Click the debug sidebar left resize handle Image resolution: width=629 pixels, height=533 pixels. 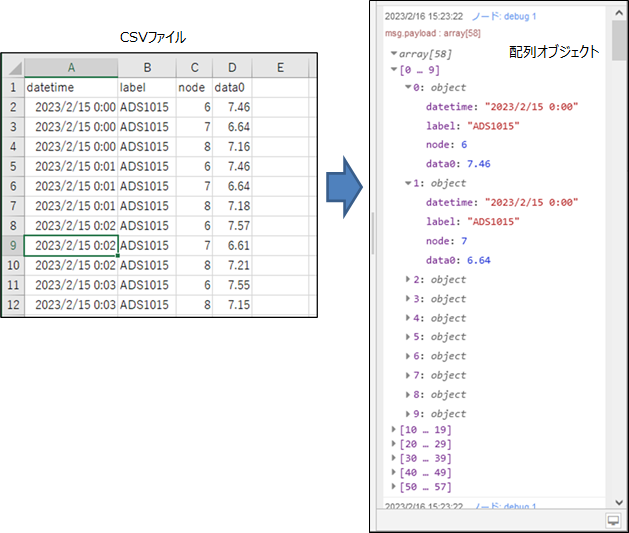(x=373, y=232)
